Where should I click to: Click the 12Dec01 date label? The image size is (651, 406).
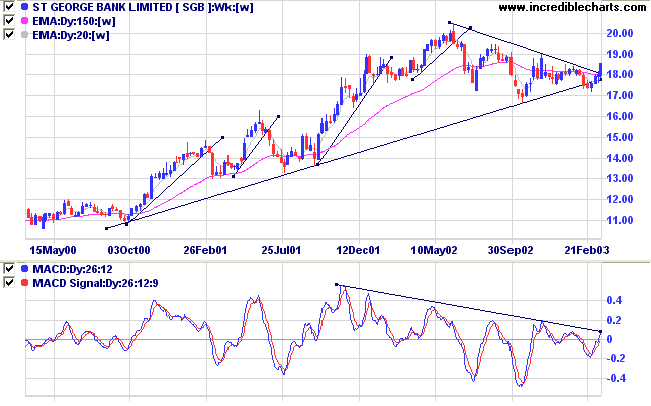click(358, 250)
